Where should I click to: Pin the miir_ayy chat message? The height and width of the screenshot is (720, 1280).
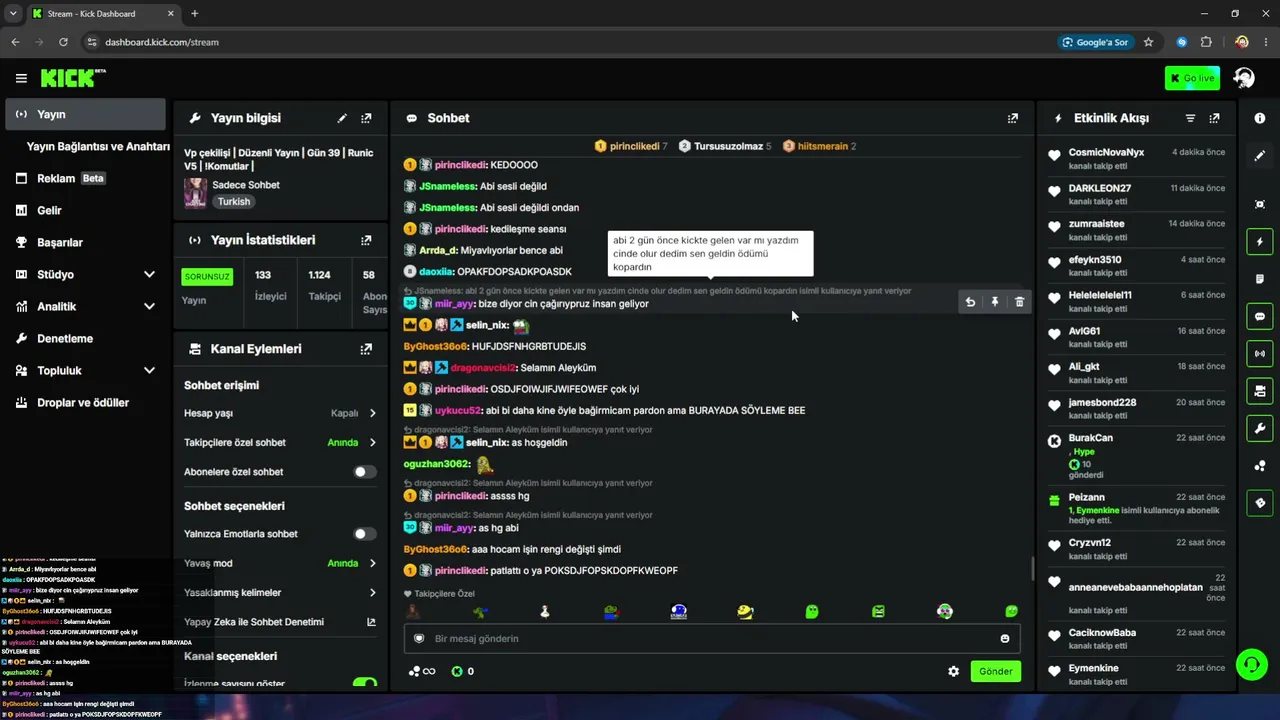(995, 302)
